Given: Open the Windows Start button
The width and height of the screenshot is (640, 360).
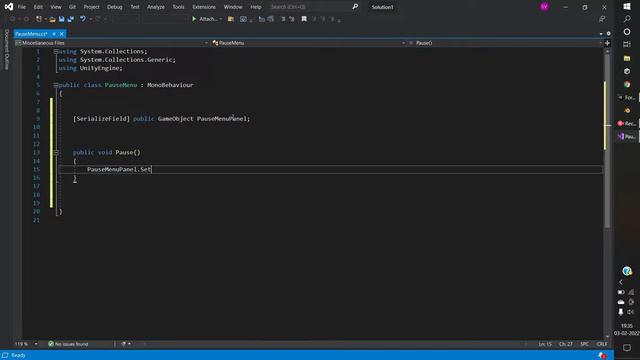Looking at the screenshot, I should coord(627,6).
